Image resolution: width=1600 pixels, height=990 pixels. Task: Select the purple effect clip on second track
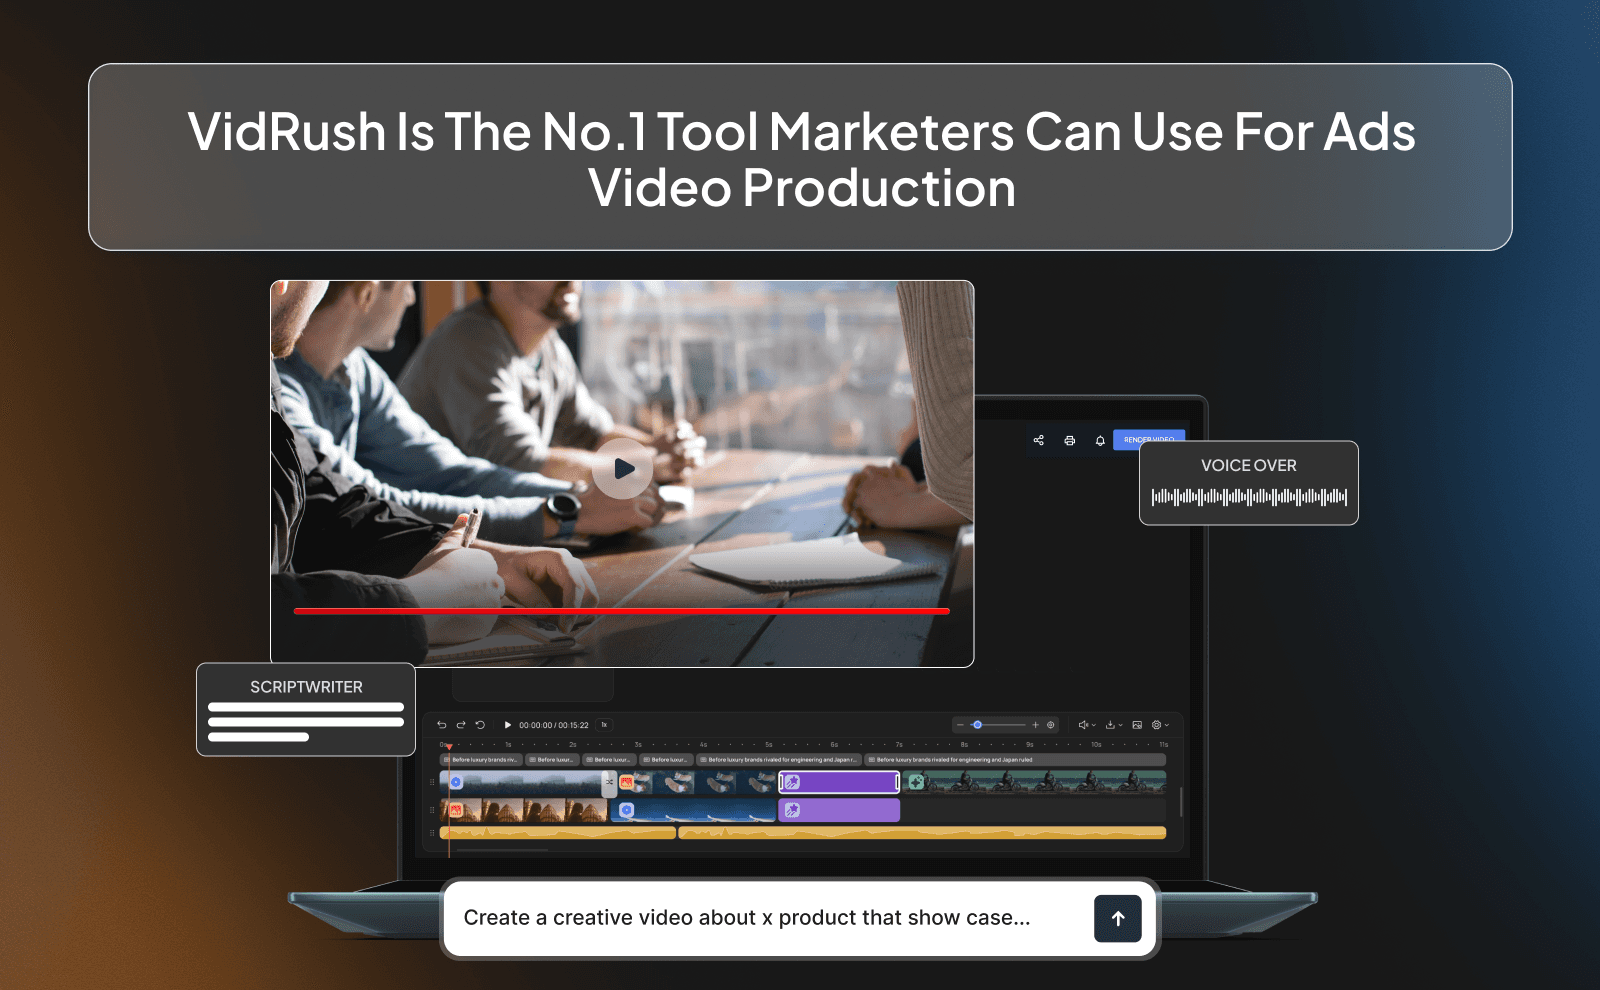[839, 810]
